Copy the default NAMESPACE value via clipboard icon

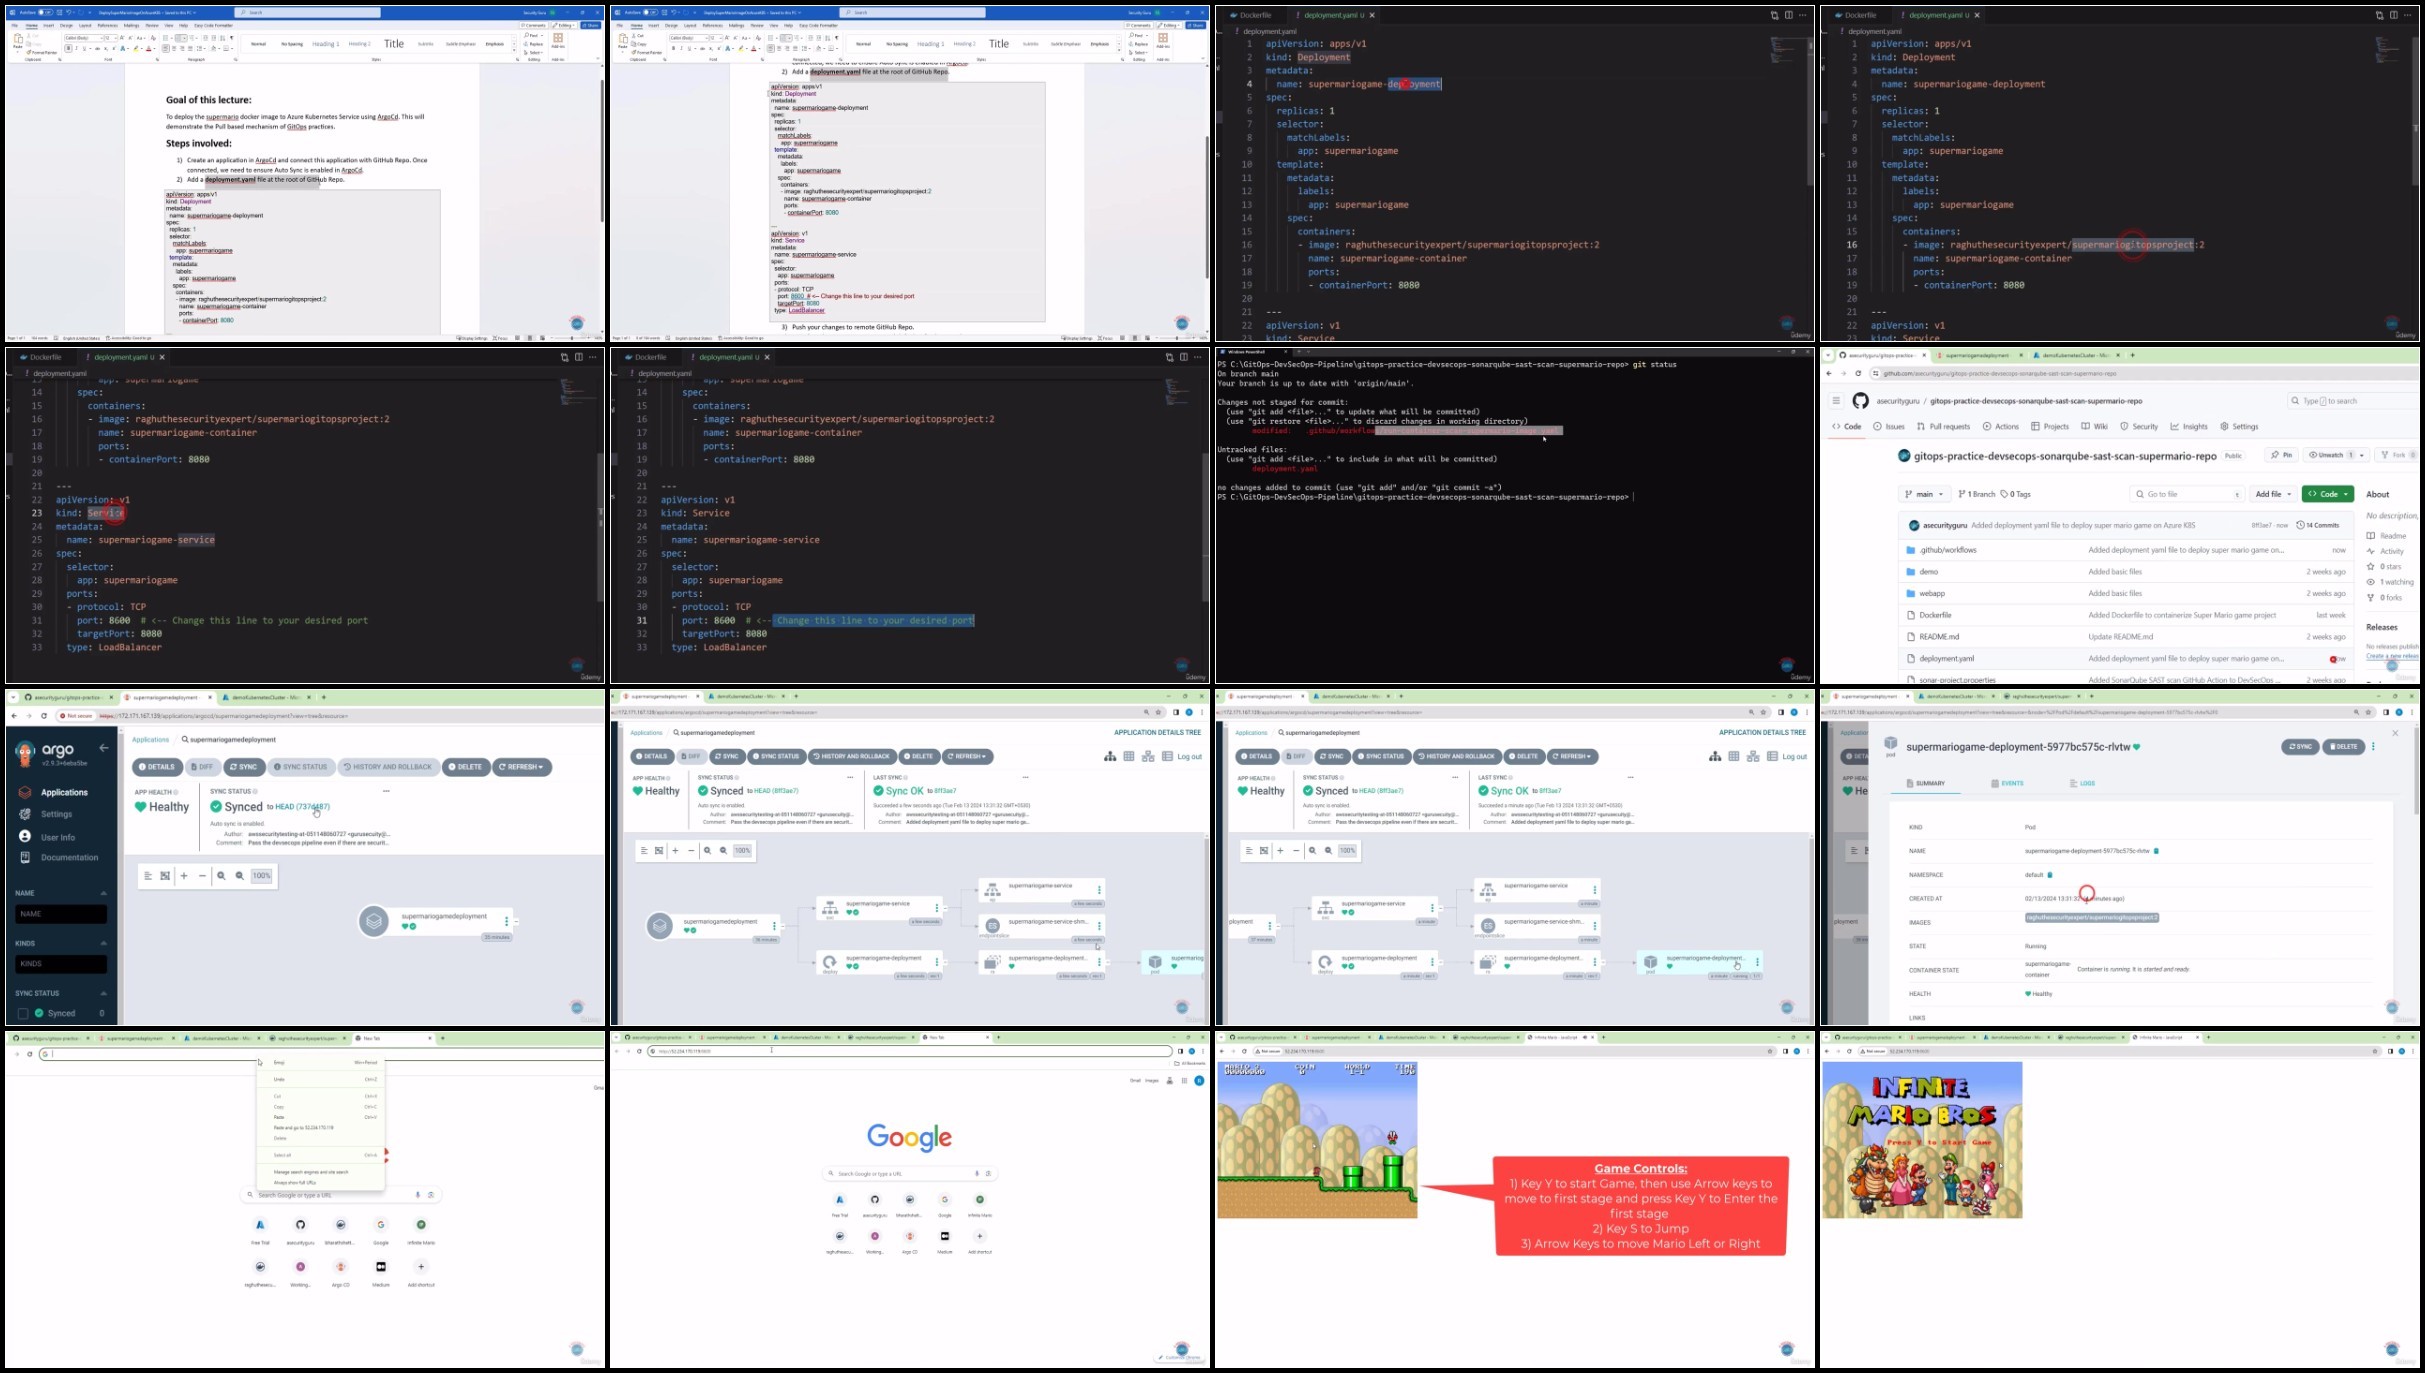pyautogui.click(x=2050, y=875)
